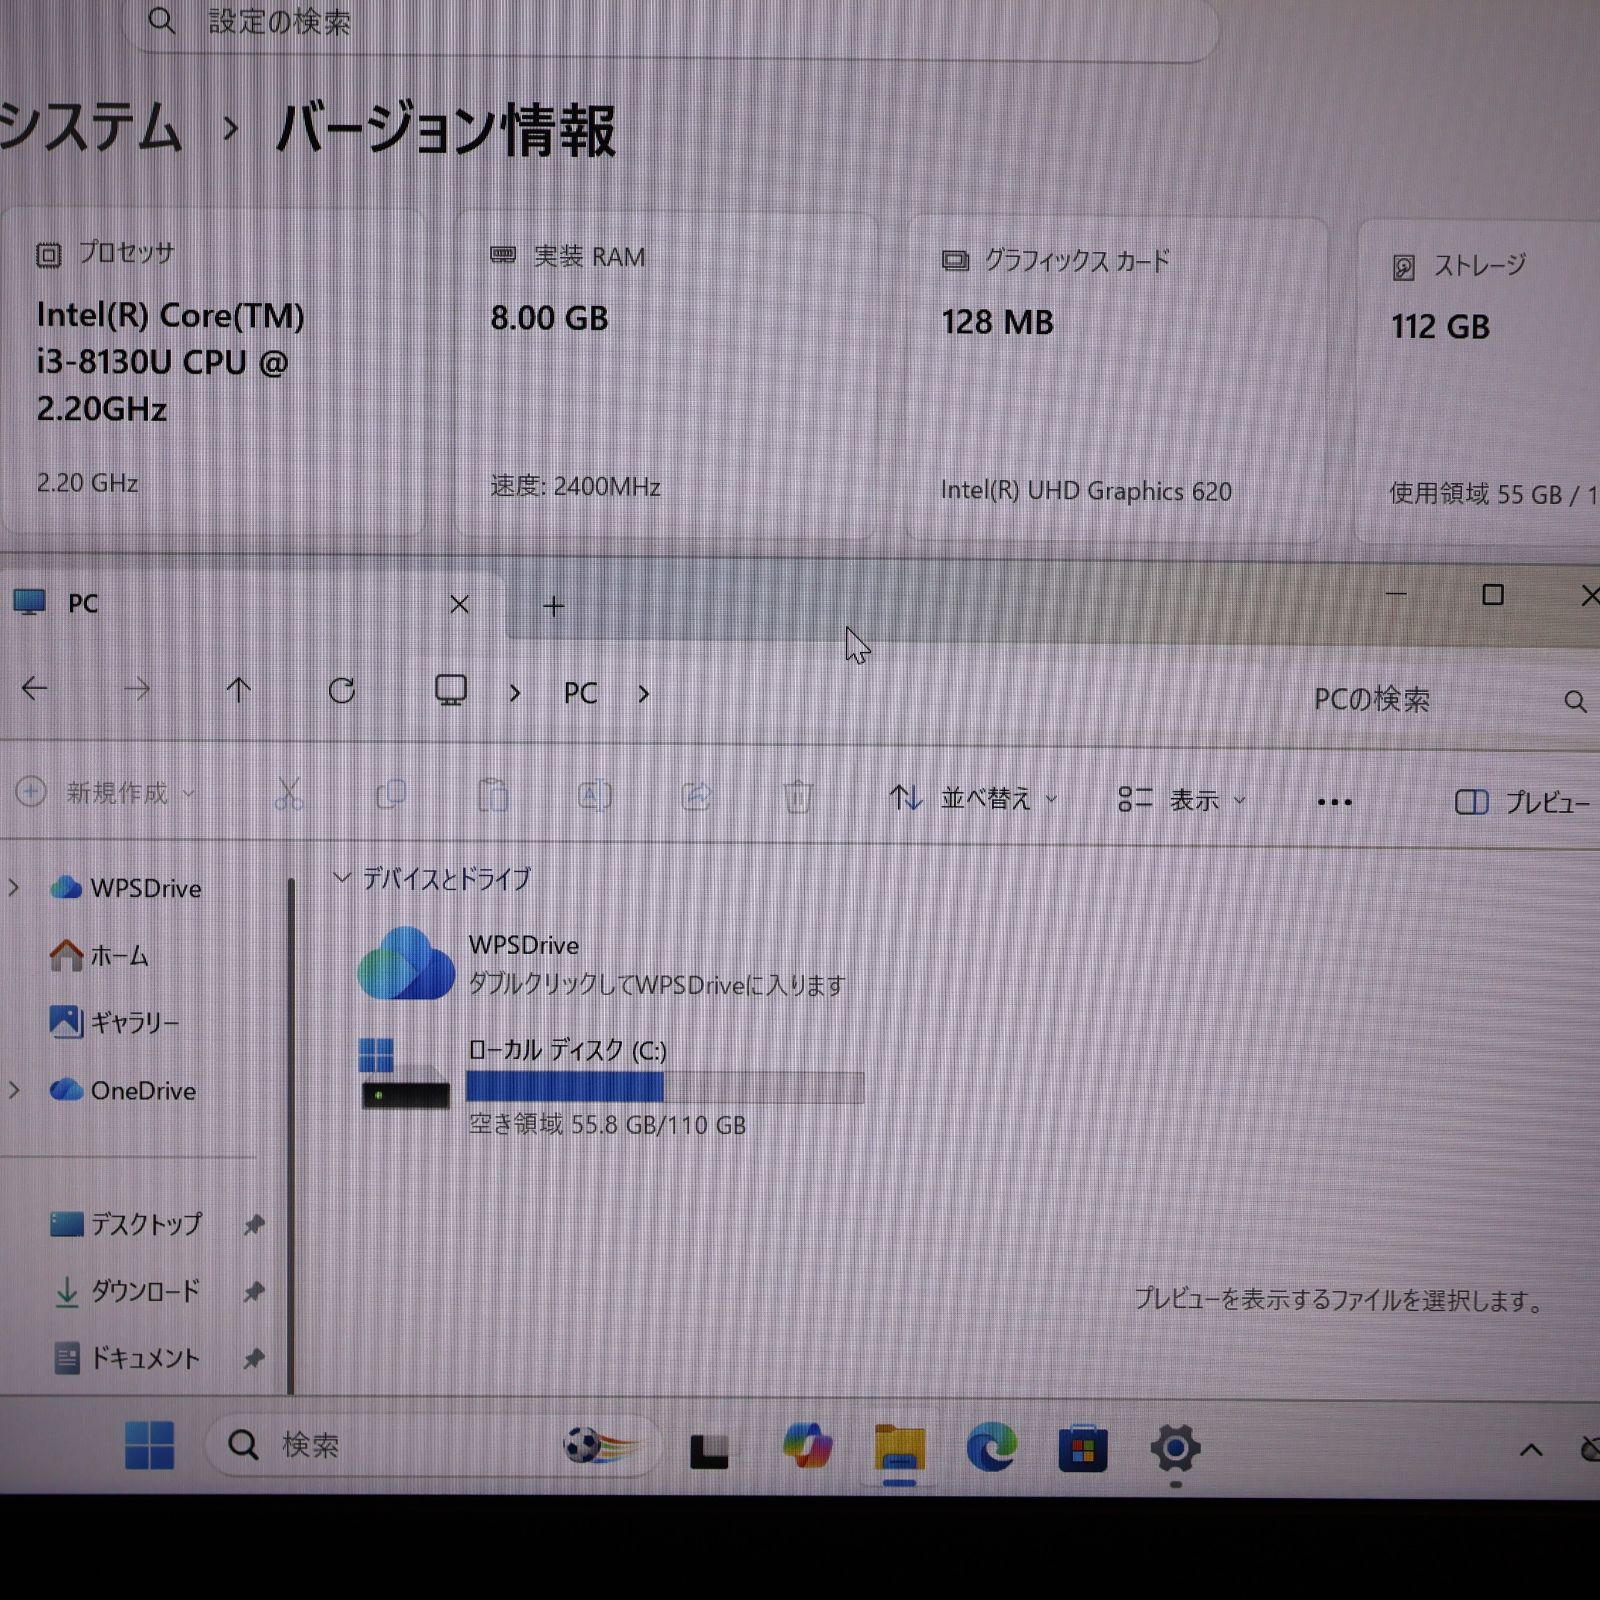The image size is (1600, 1600).
Task: Go up one folder level
Action: pos(239,690)
